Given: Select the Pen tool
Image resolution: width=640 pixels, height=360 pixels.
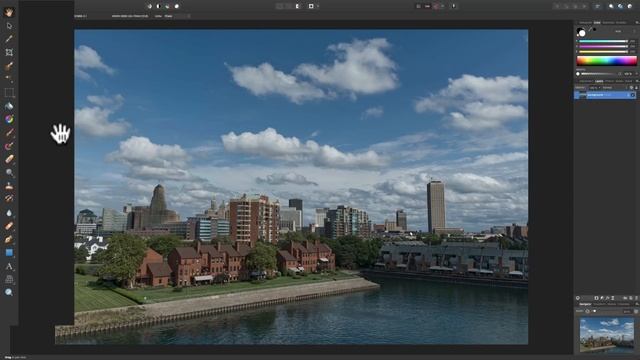Looking at the screenshot, I should click(x=9, y=239).
